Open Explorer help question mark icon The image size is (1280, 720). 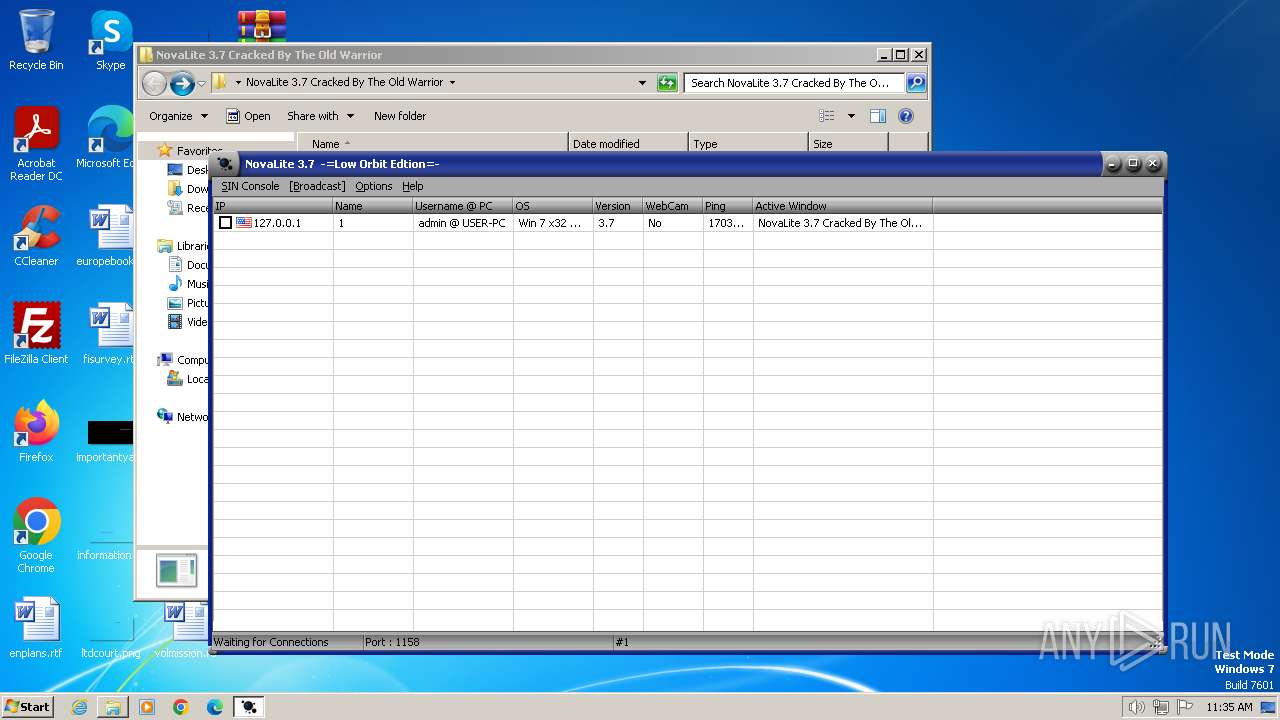(x=906, y=116)
